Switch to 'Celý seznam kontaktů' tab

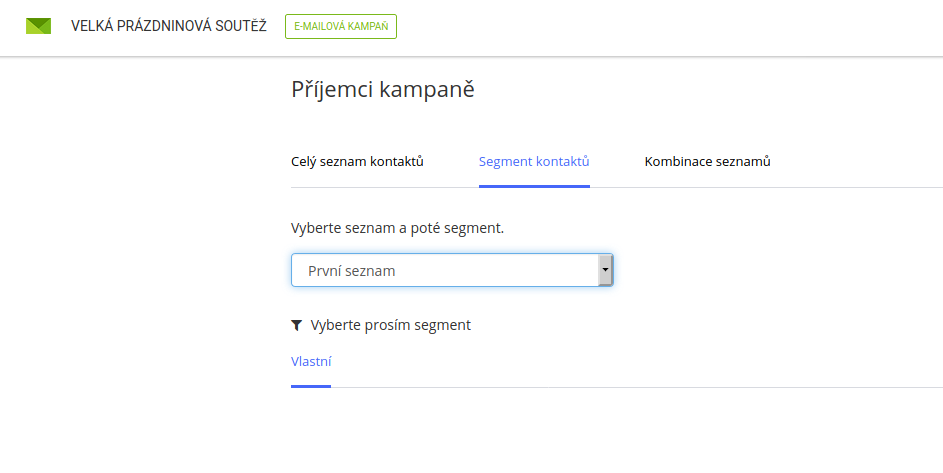pos(357,161)
